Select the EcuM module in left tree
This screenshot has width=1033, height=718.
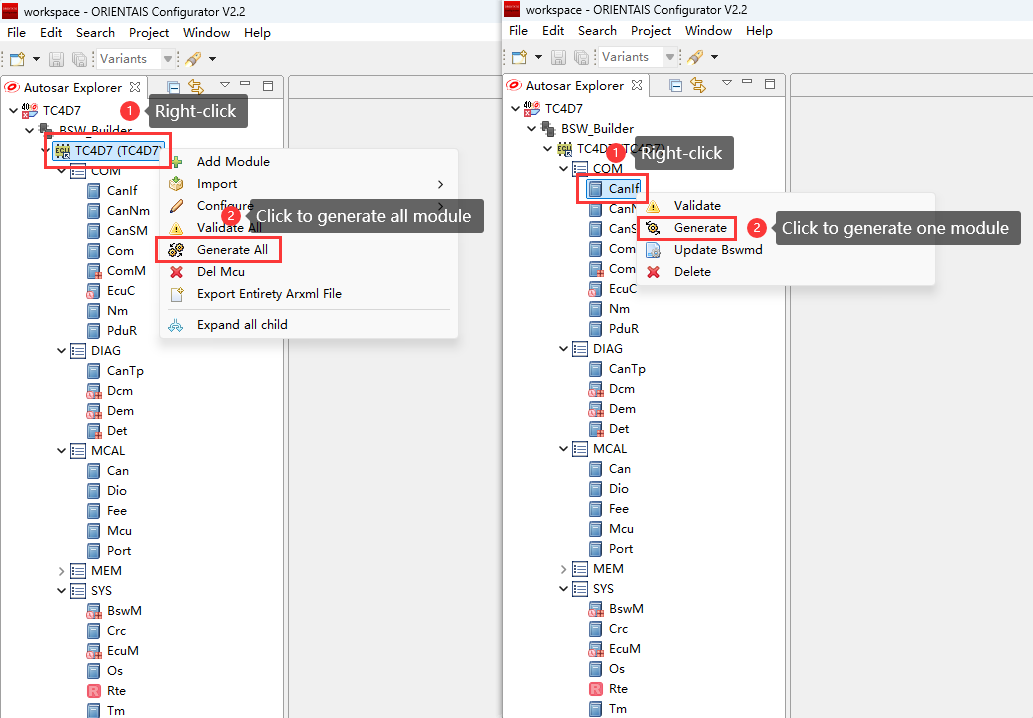(x=122, y=651)
